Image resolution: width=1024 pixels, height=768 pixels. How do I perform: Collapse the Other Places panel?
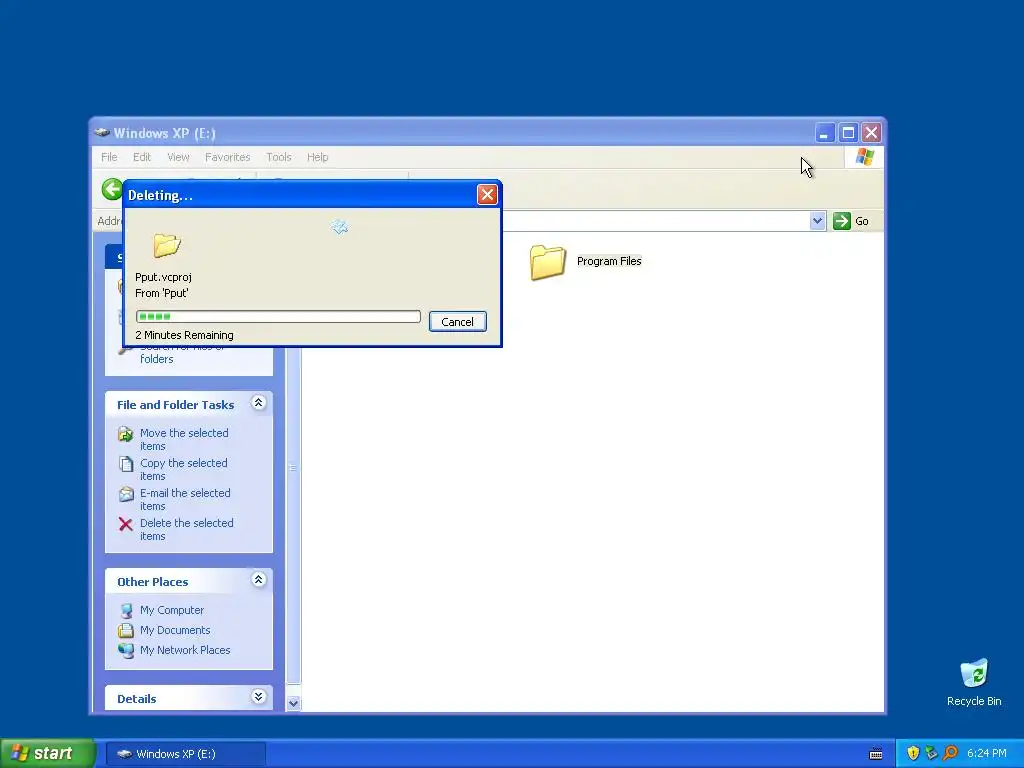click(x=259, y=580)
